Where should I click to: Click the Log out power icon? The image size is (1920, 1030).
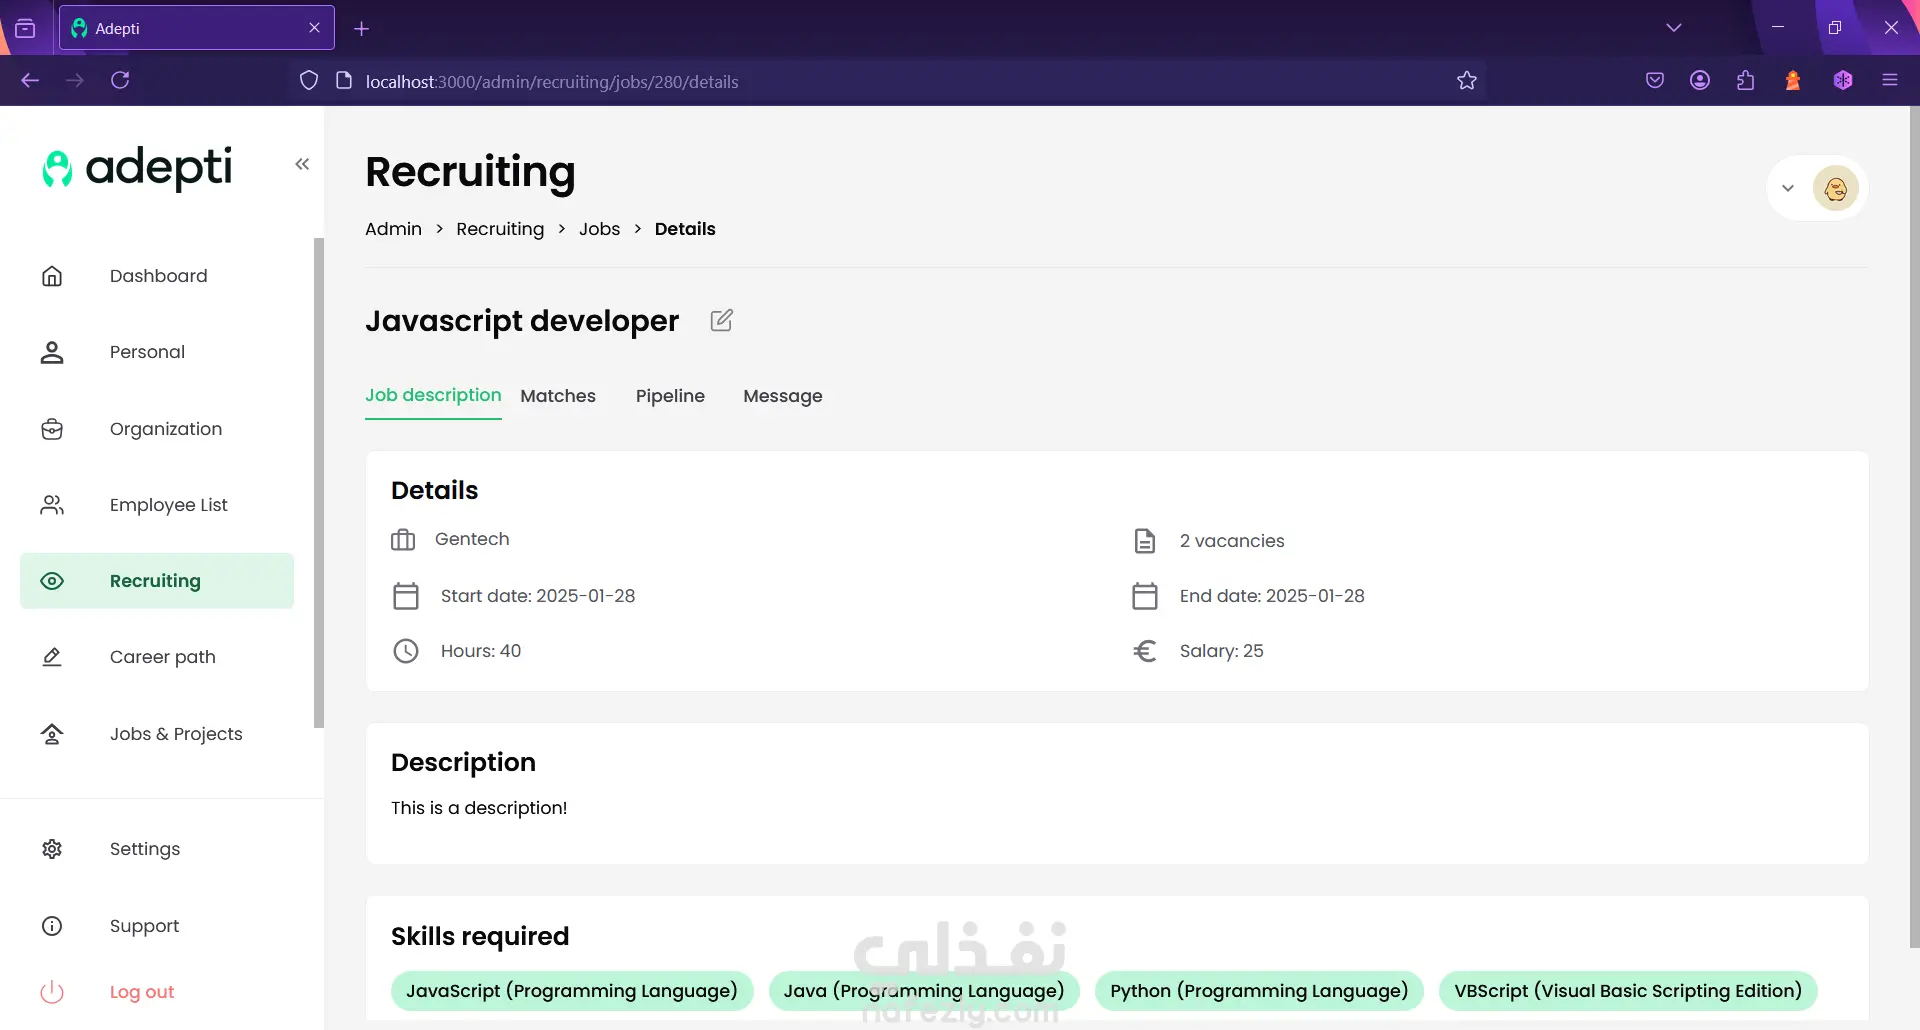(x=52, y=992)
